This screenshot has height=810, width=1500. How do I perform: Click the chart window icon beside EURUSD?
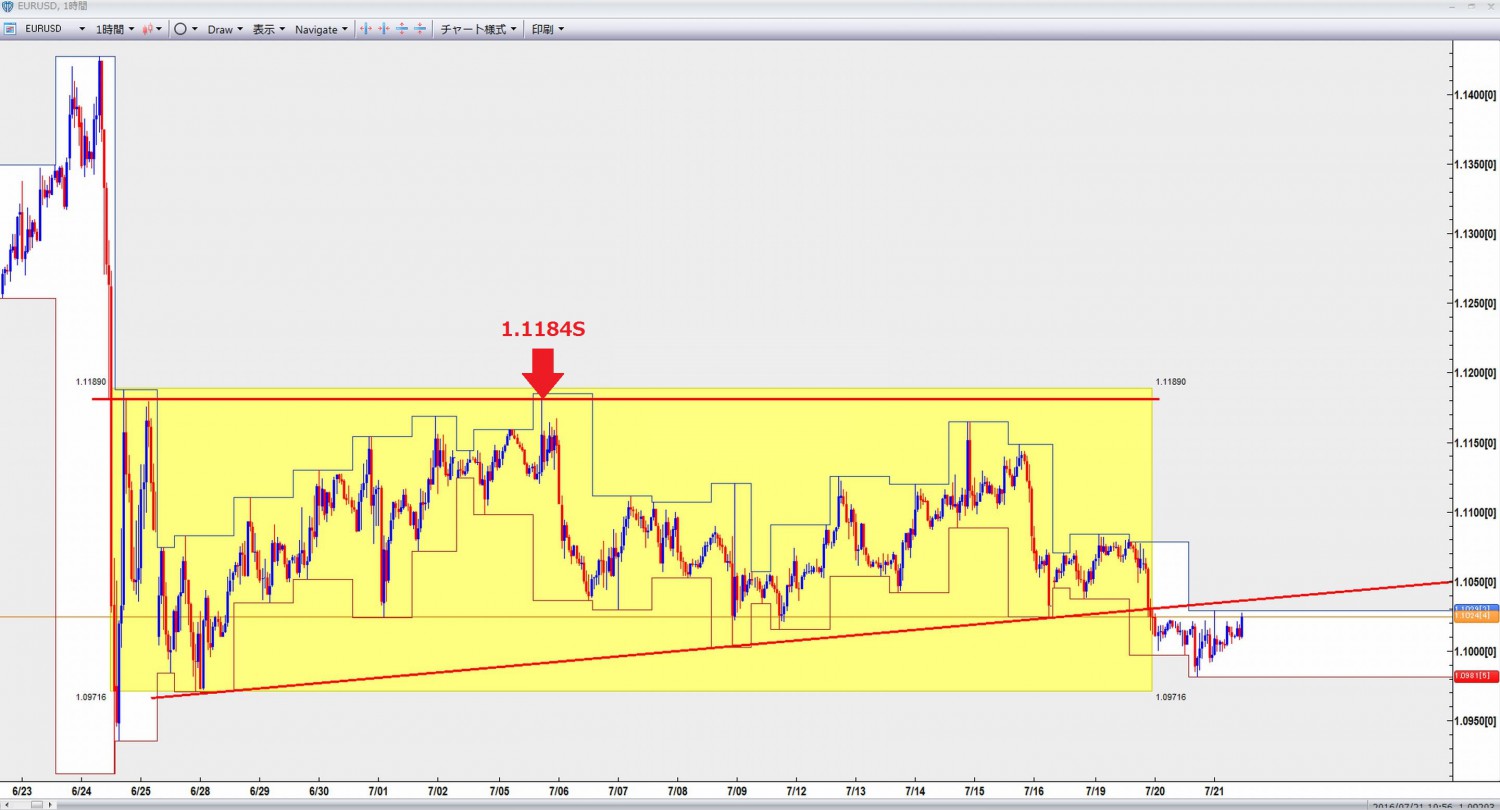pyautogui.click(x=9, y=29)
